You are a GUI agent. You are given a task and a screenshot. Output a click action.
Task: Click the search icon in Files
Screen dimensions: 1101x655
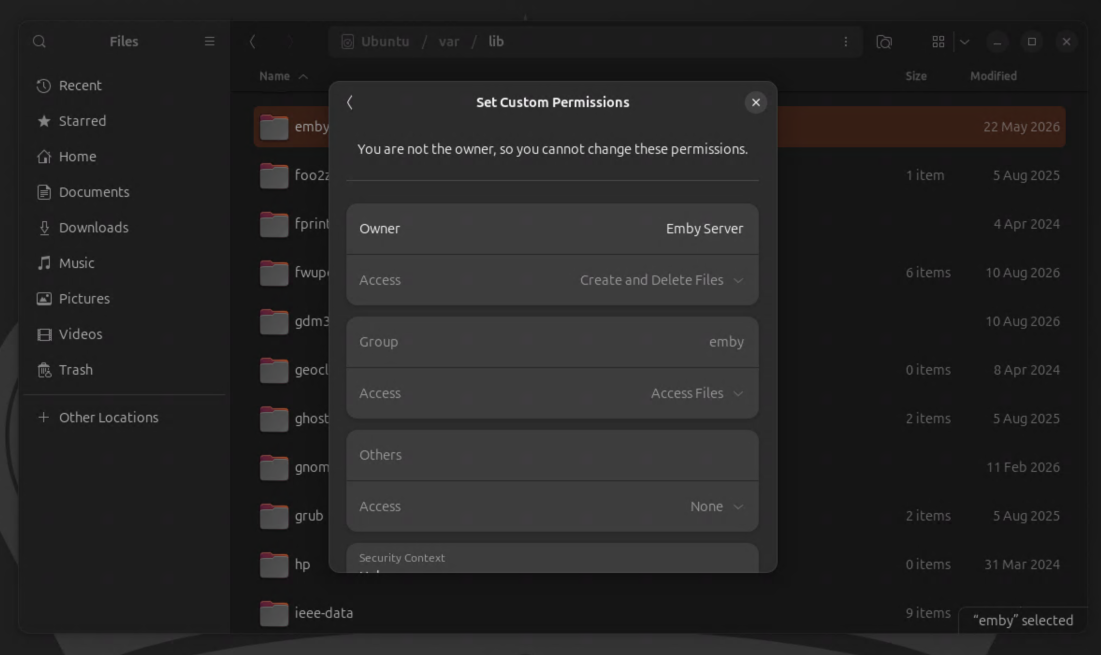coord(39,41)
